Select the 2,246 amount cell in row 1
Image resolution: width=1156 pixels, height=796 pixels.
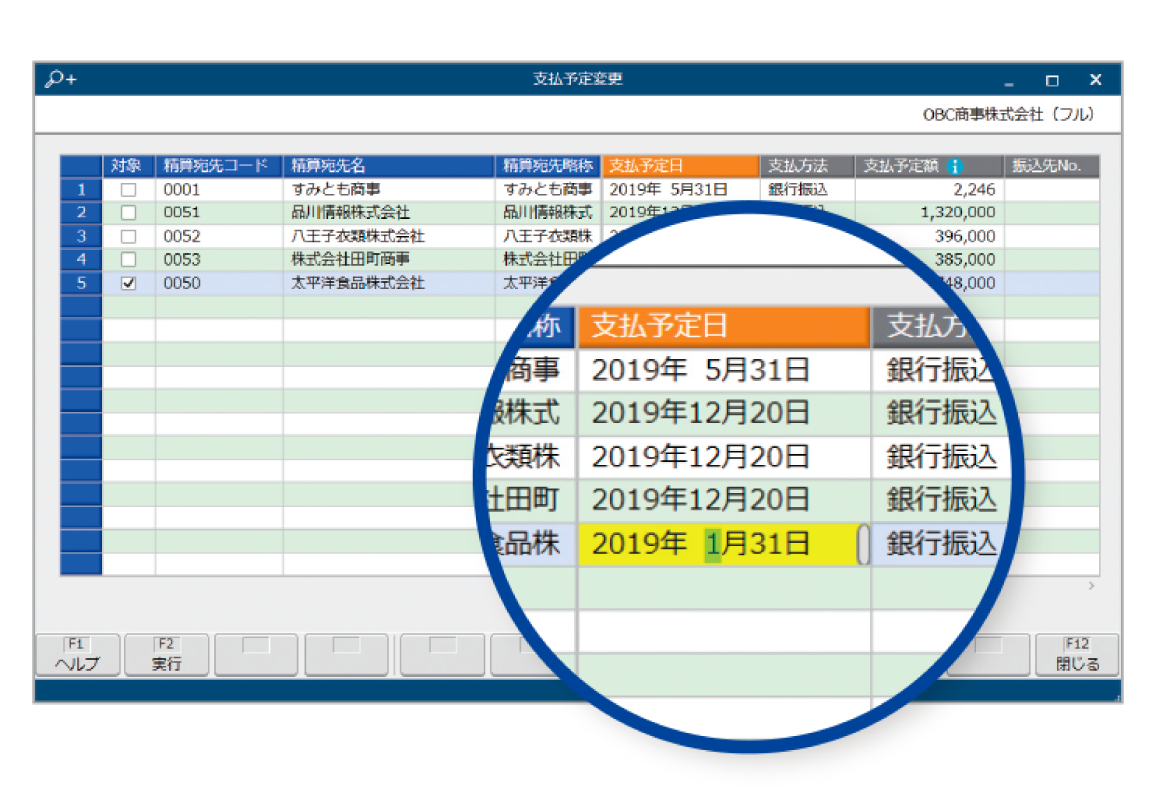click(x=928, y=189)
